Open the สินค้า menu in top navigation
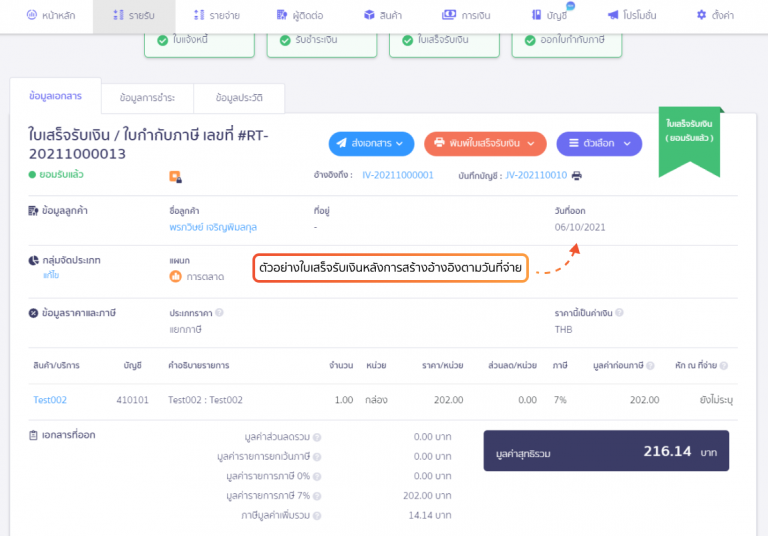The height and width of the screenshot is (536, 768). coord(378,15)
